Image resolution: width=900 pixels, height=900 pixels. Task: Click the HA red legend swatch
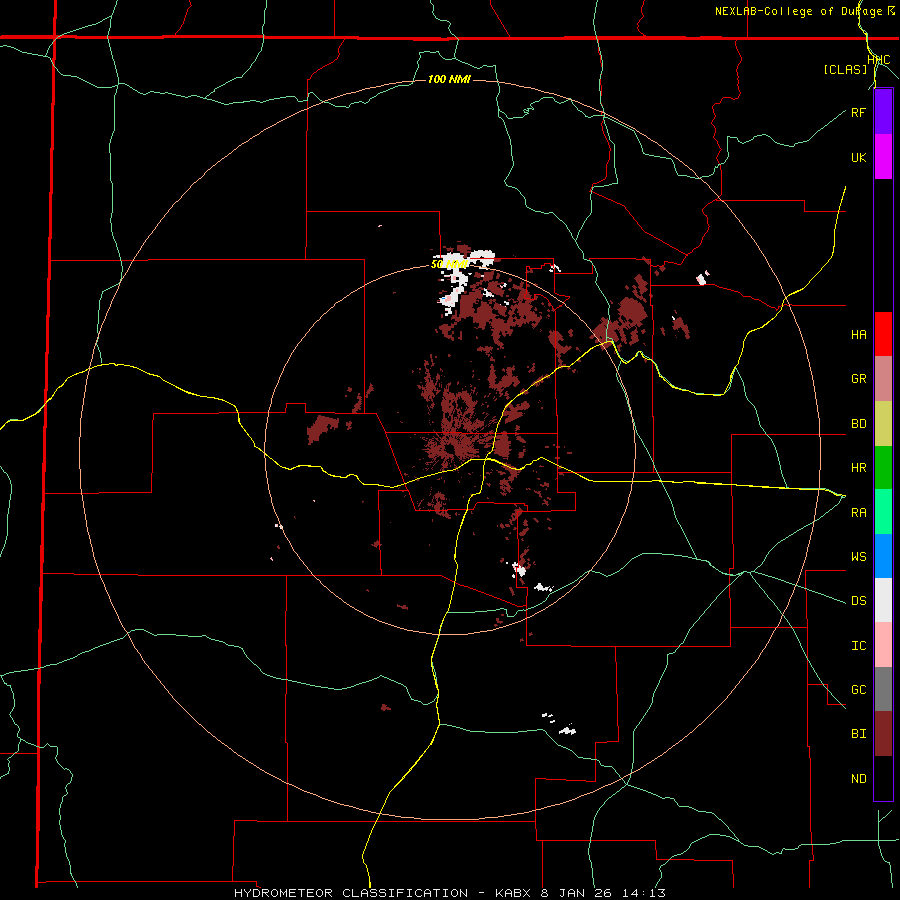[x=883, y=334]
